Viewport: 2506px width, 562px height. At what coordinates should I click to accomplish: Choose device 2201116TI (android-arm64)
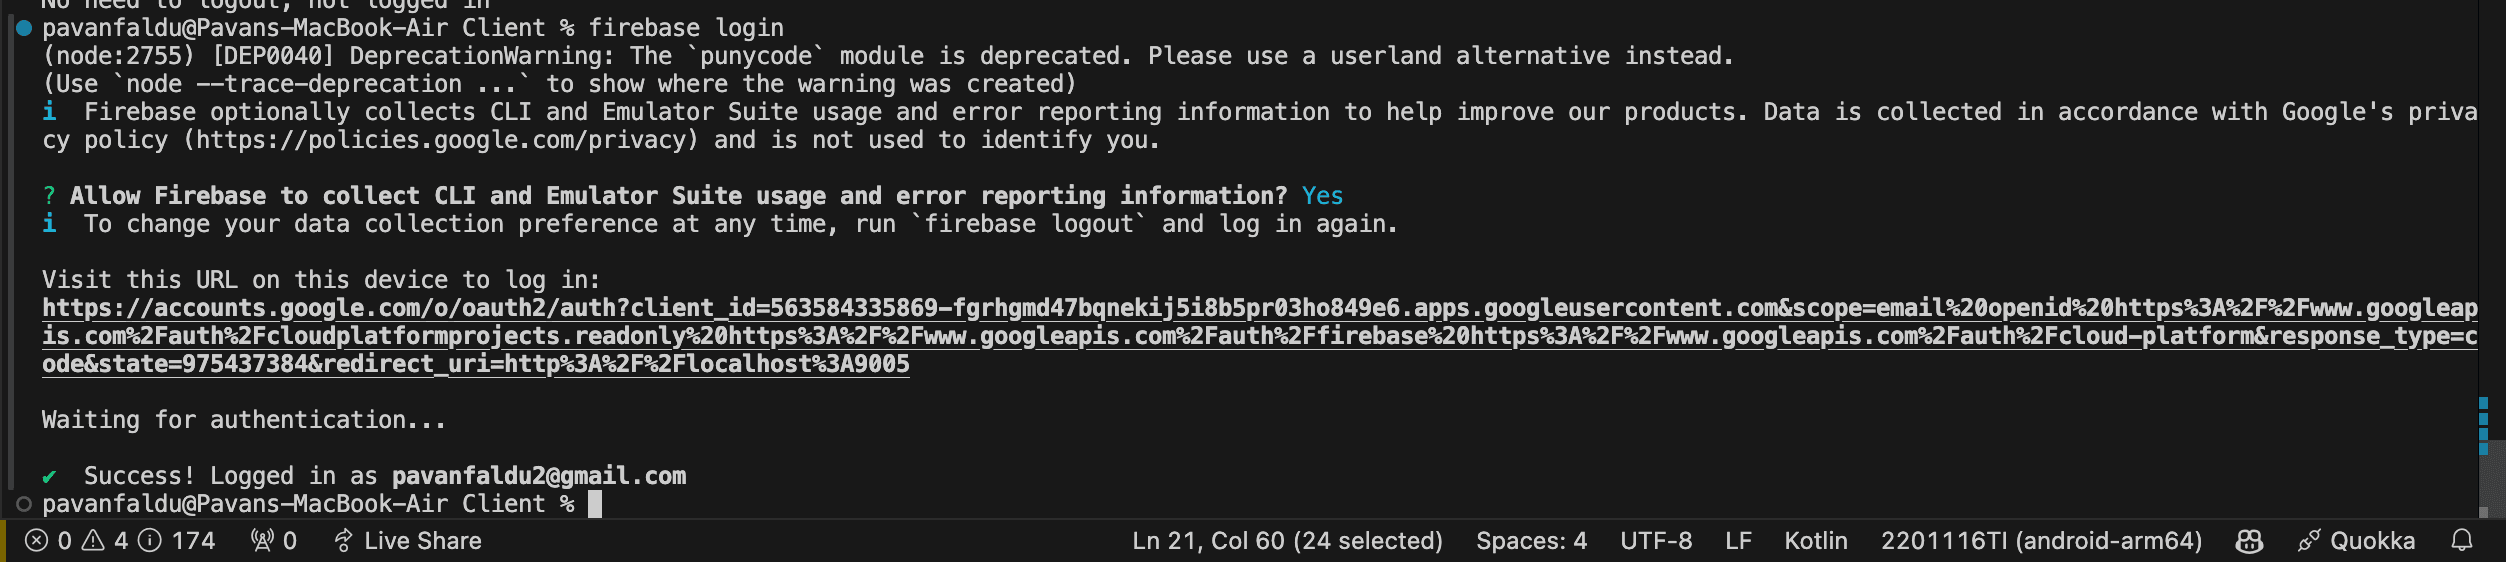point(2041,541)
